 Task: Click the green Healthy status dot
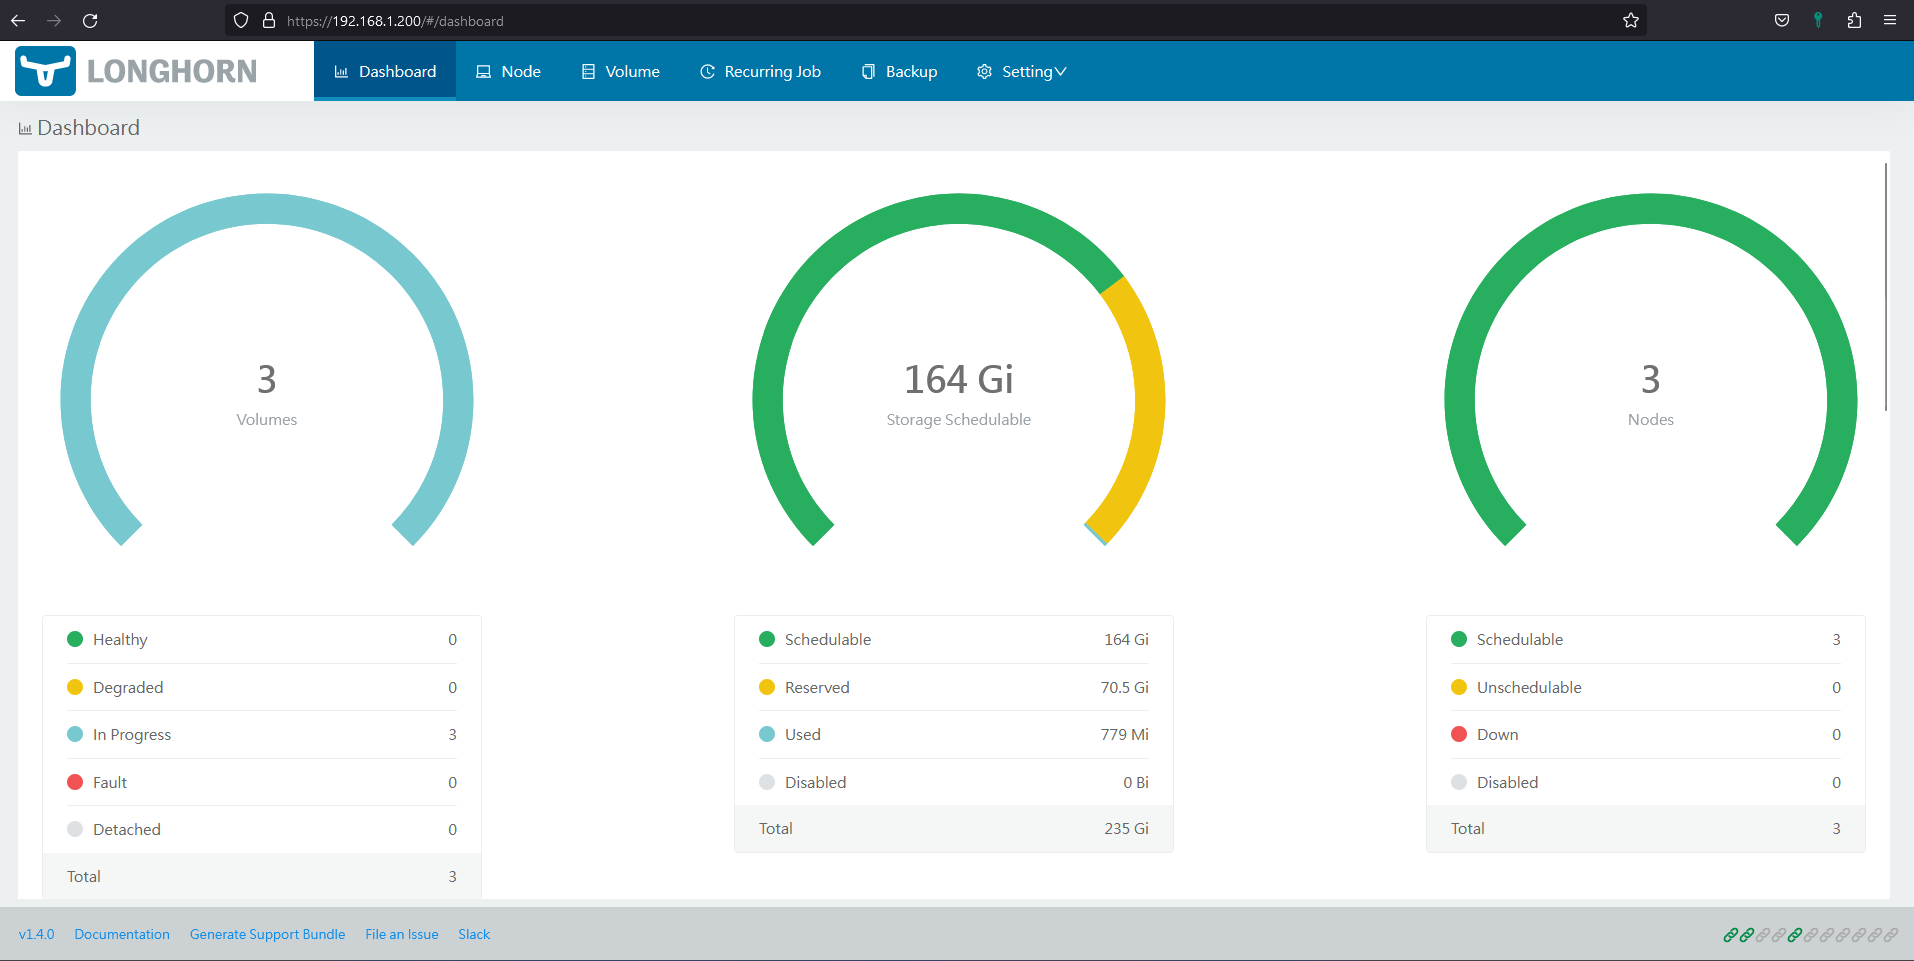coord(75,639)
